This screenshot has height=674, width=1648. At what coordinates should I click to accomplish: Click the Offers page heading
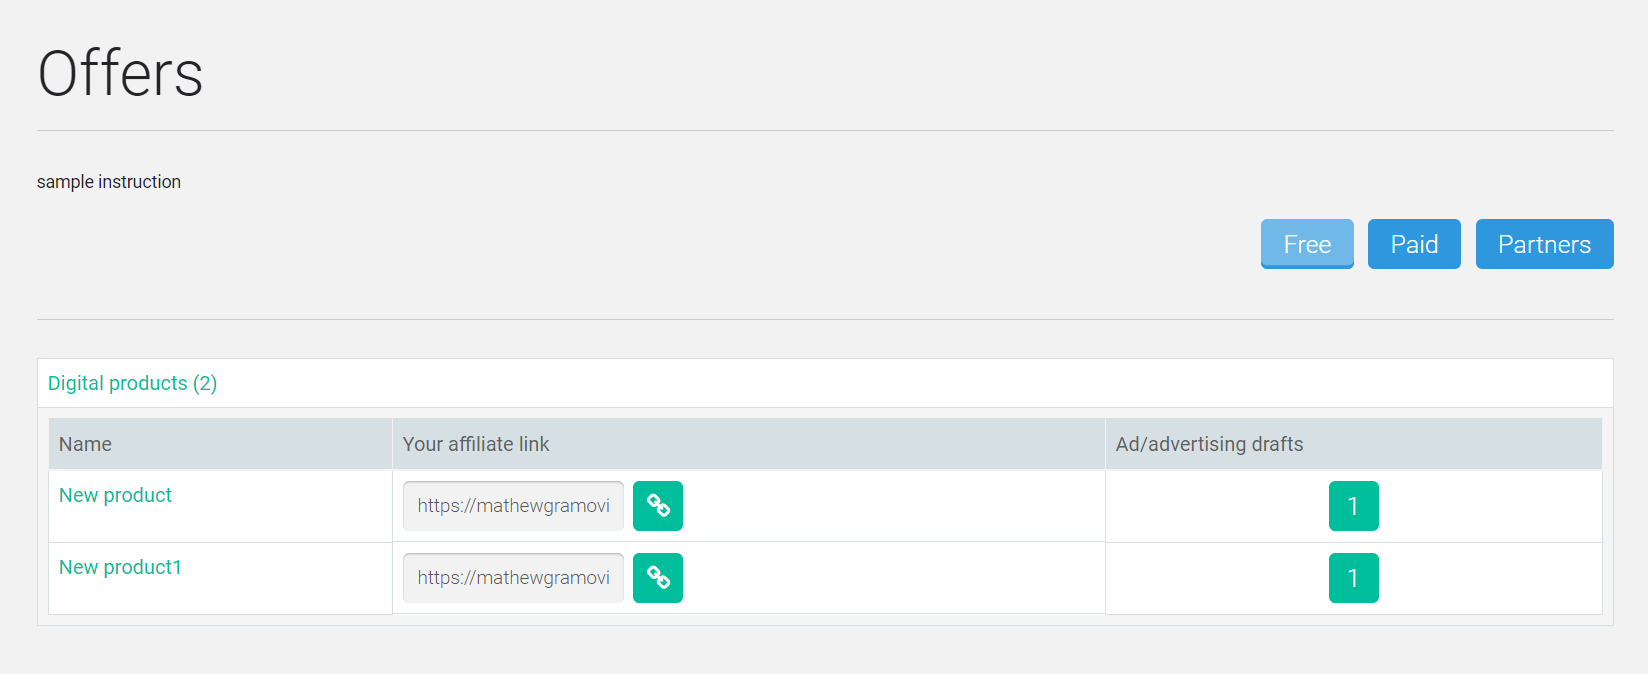click(120, 73)
